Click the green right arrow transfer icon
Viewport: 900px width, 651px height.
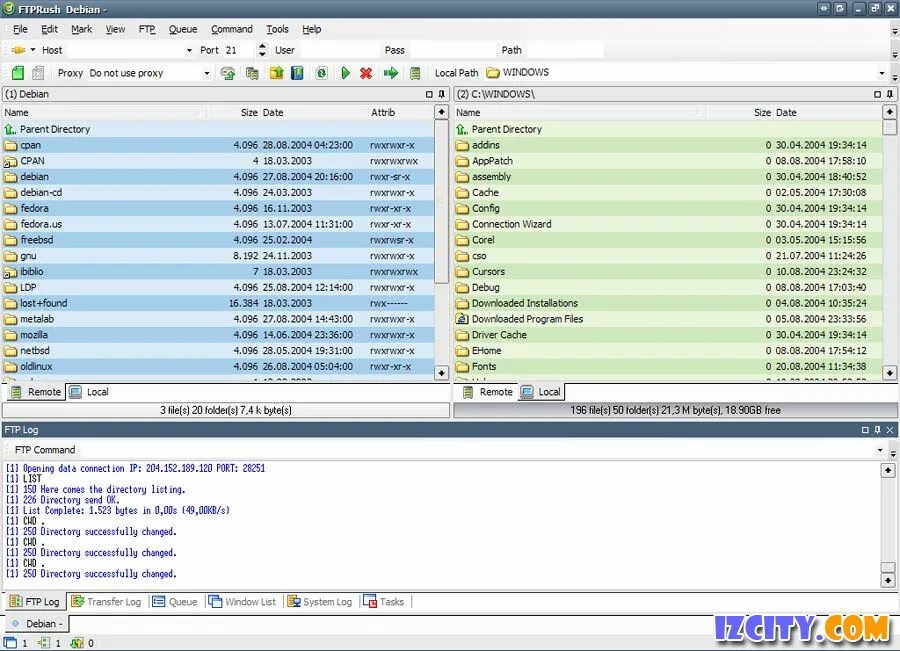(x=390, y=73)
